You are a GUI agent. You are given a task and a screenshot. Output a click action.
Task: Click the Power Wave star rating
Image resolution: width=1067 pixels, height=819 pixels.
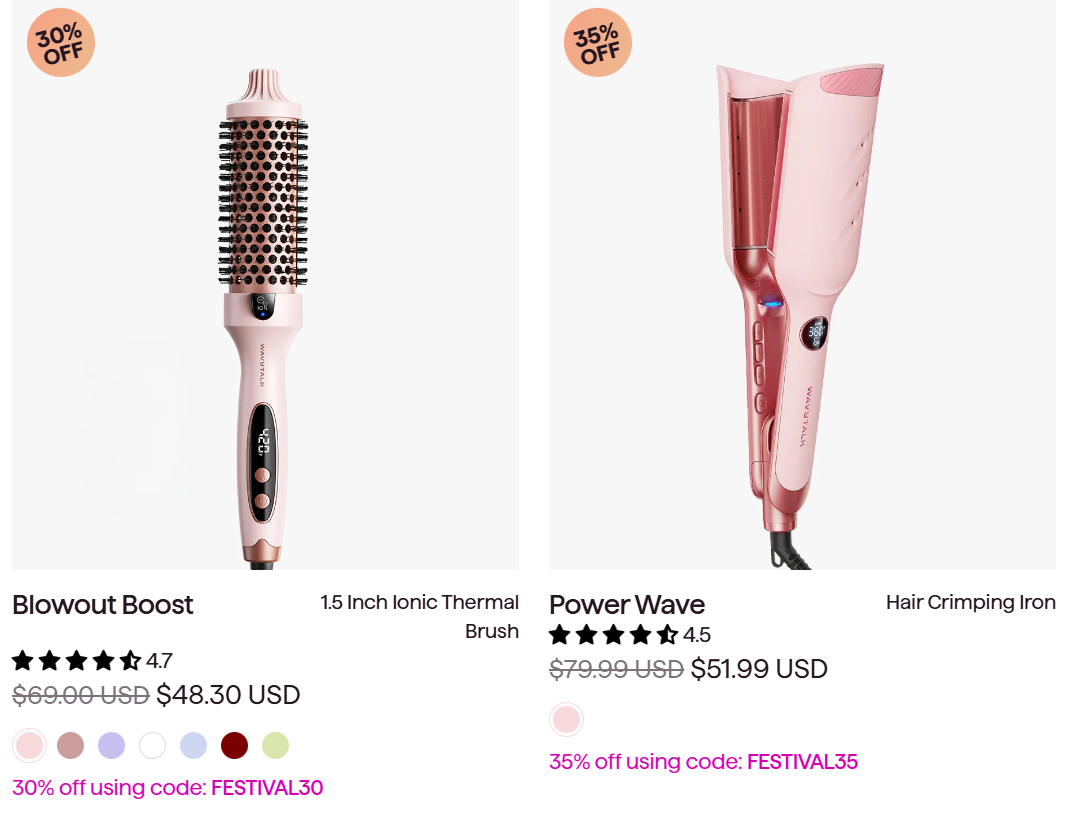[613, 635]
